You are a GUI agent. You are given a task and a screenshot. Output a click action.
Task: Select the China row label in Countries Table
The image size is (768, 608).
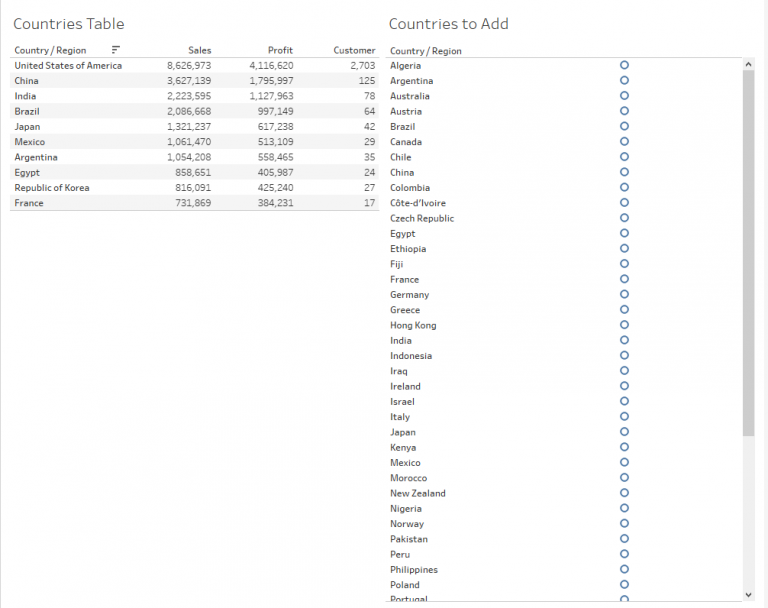click(x=26, y=80)
